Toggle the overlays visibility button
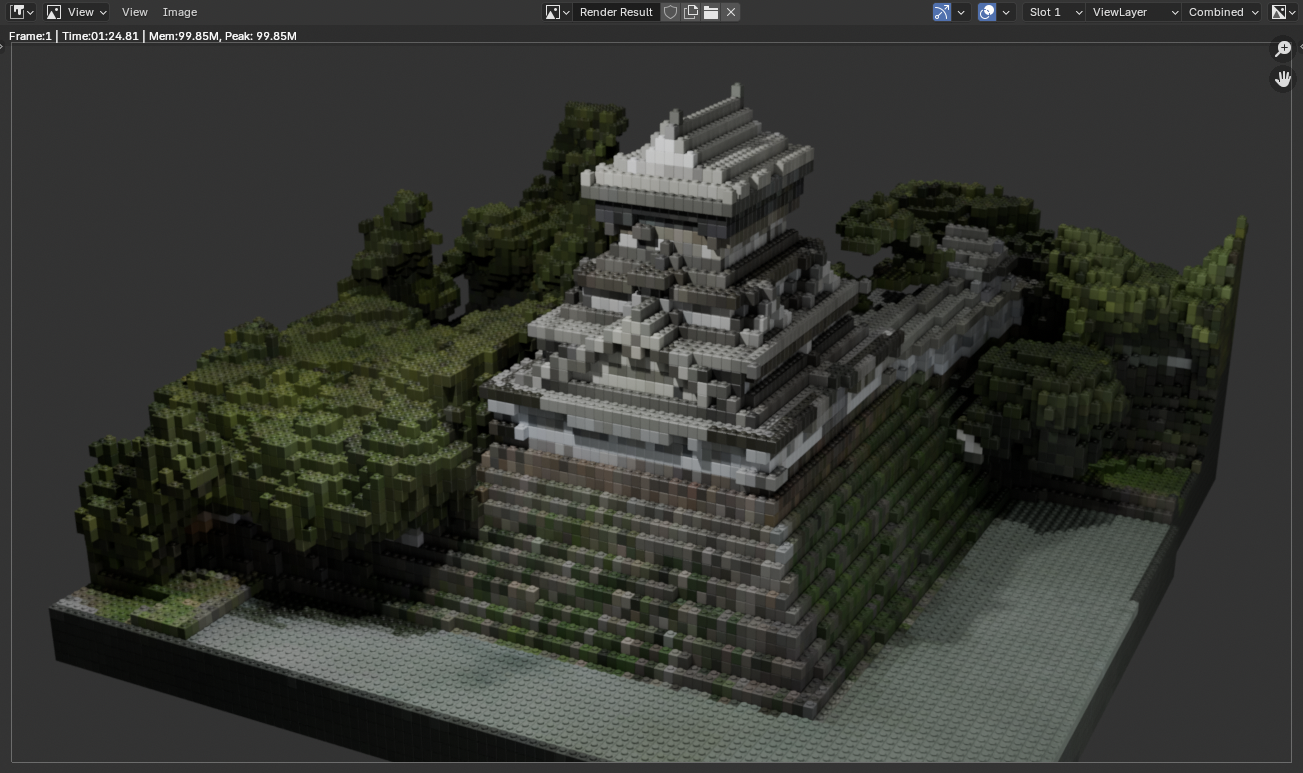This screenshot has height=773, width=1303. (x=987, y=12)
